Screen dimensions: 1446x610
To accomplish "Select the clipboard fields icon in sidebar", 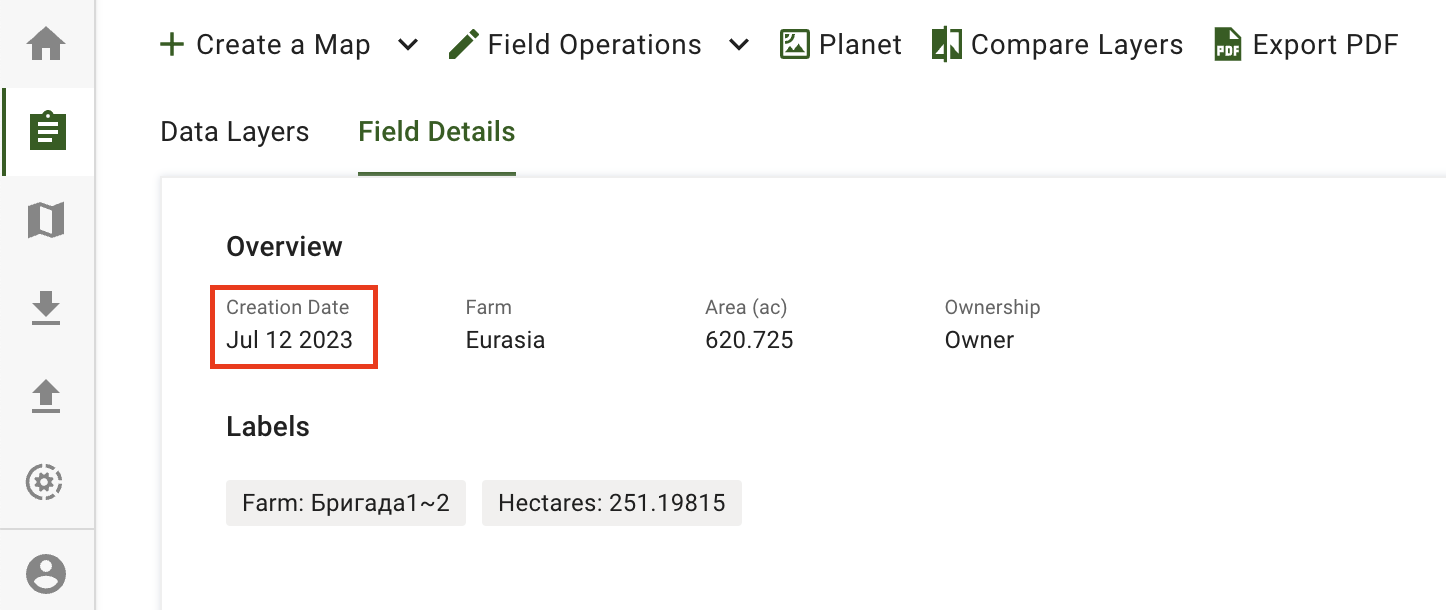I will point(47,131).
